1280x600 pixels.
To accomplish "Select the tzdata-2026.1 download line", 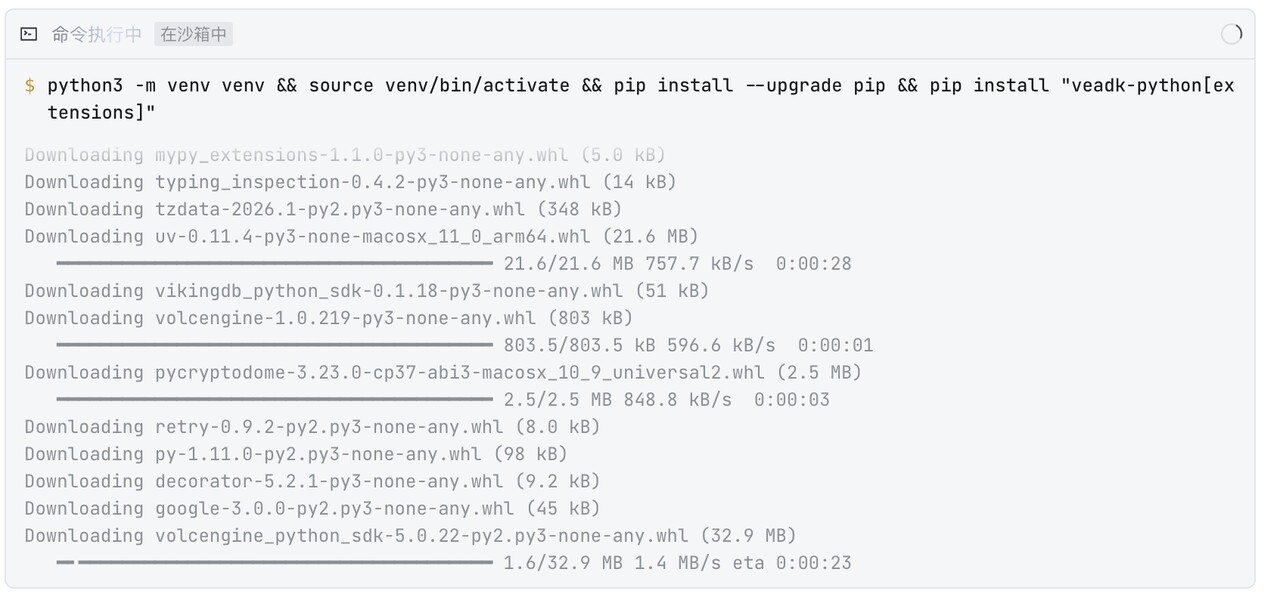I will 323,209.
